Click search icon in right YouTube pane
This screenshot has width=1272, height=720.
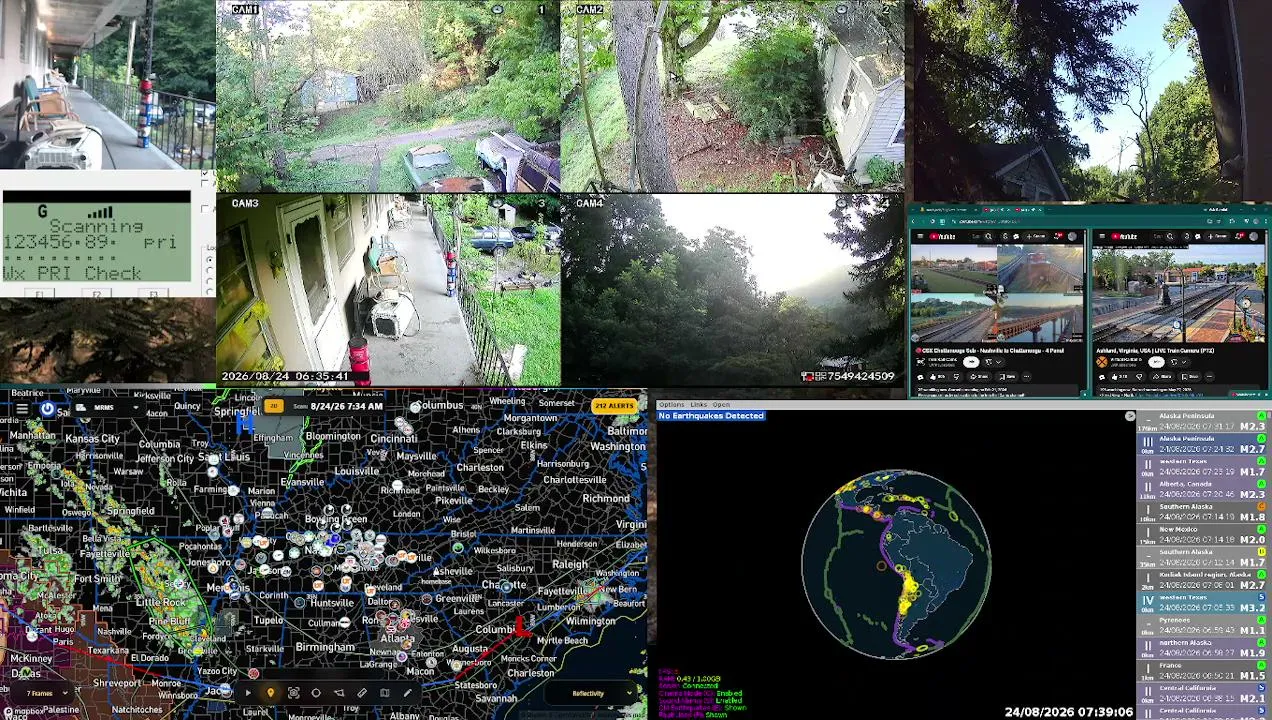pos(1170,236)
